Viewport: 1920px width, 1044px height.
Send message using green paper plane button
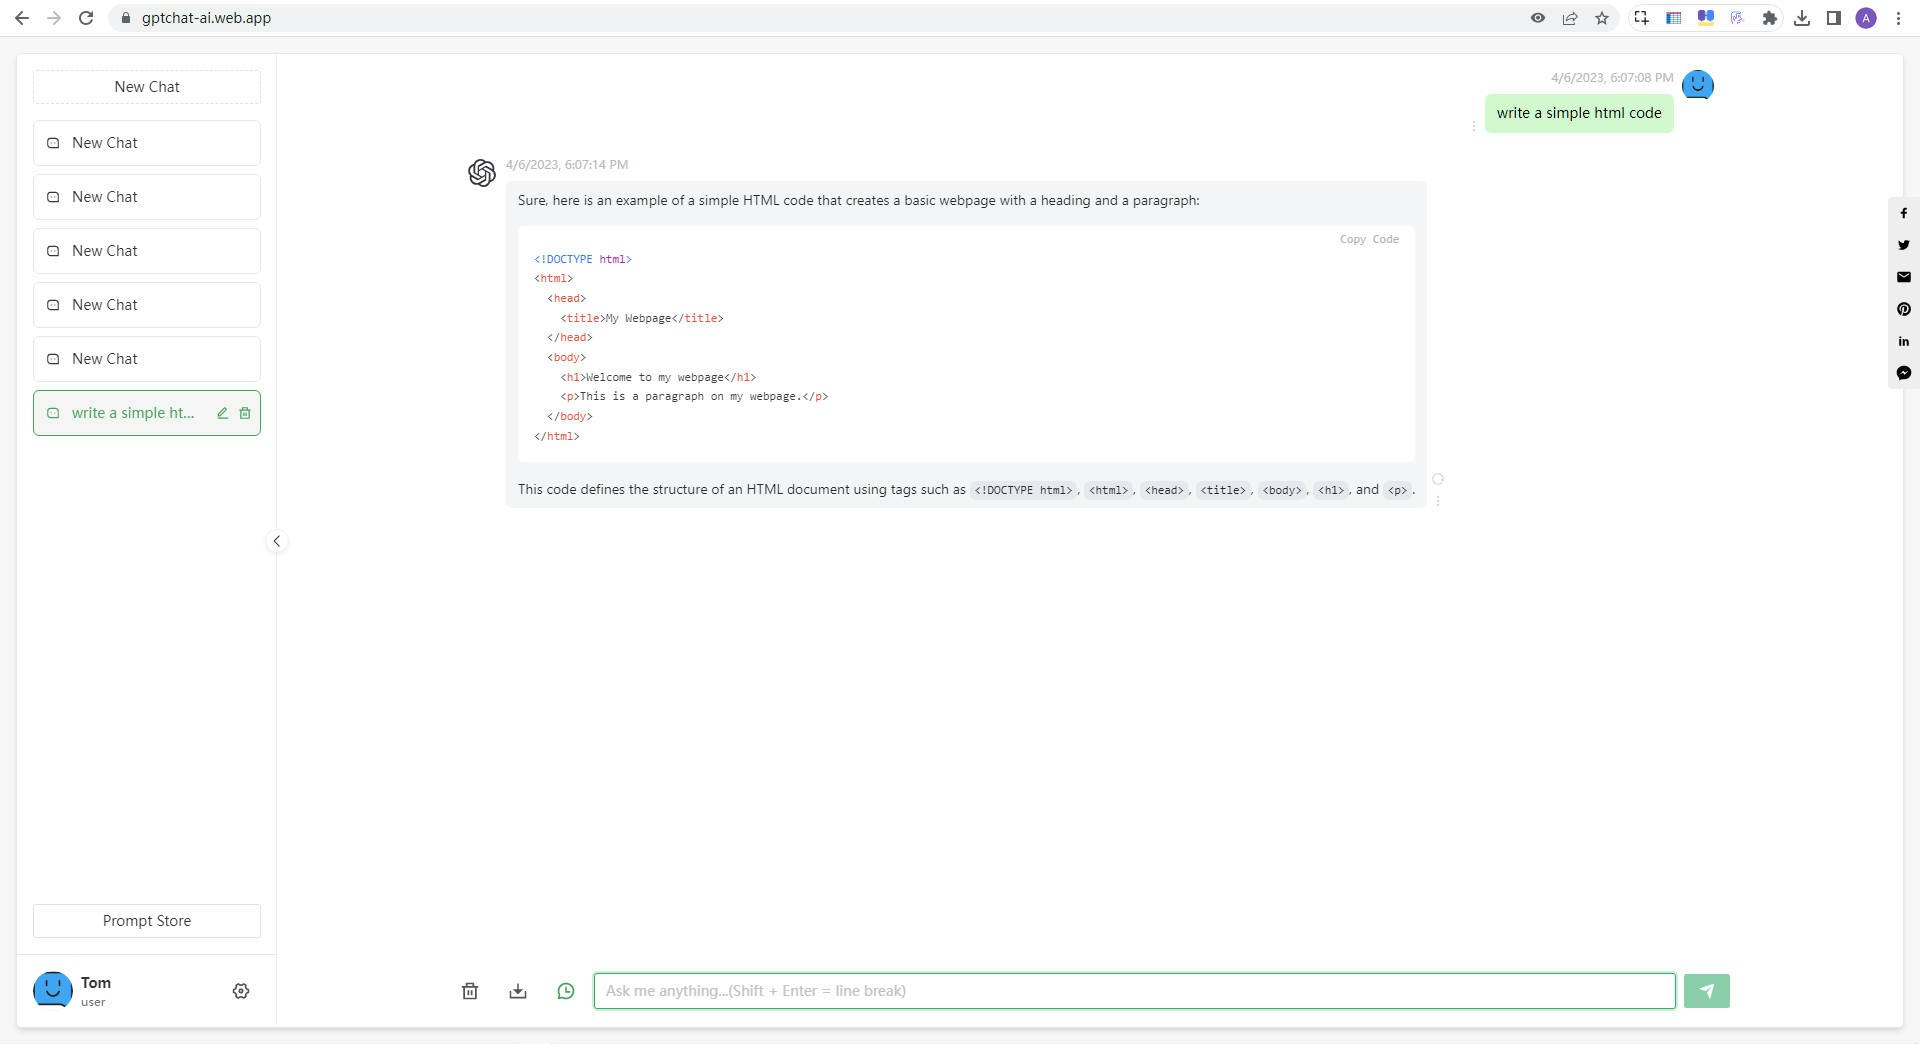point(1707,991)
